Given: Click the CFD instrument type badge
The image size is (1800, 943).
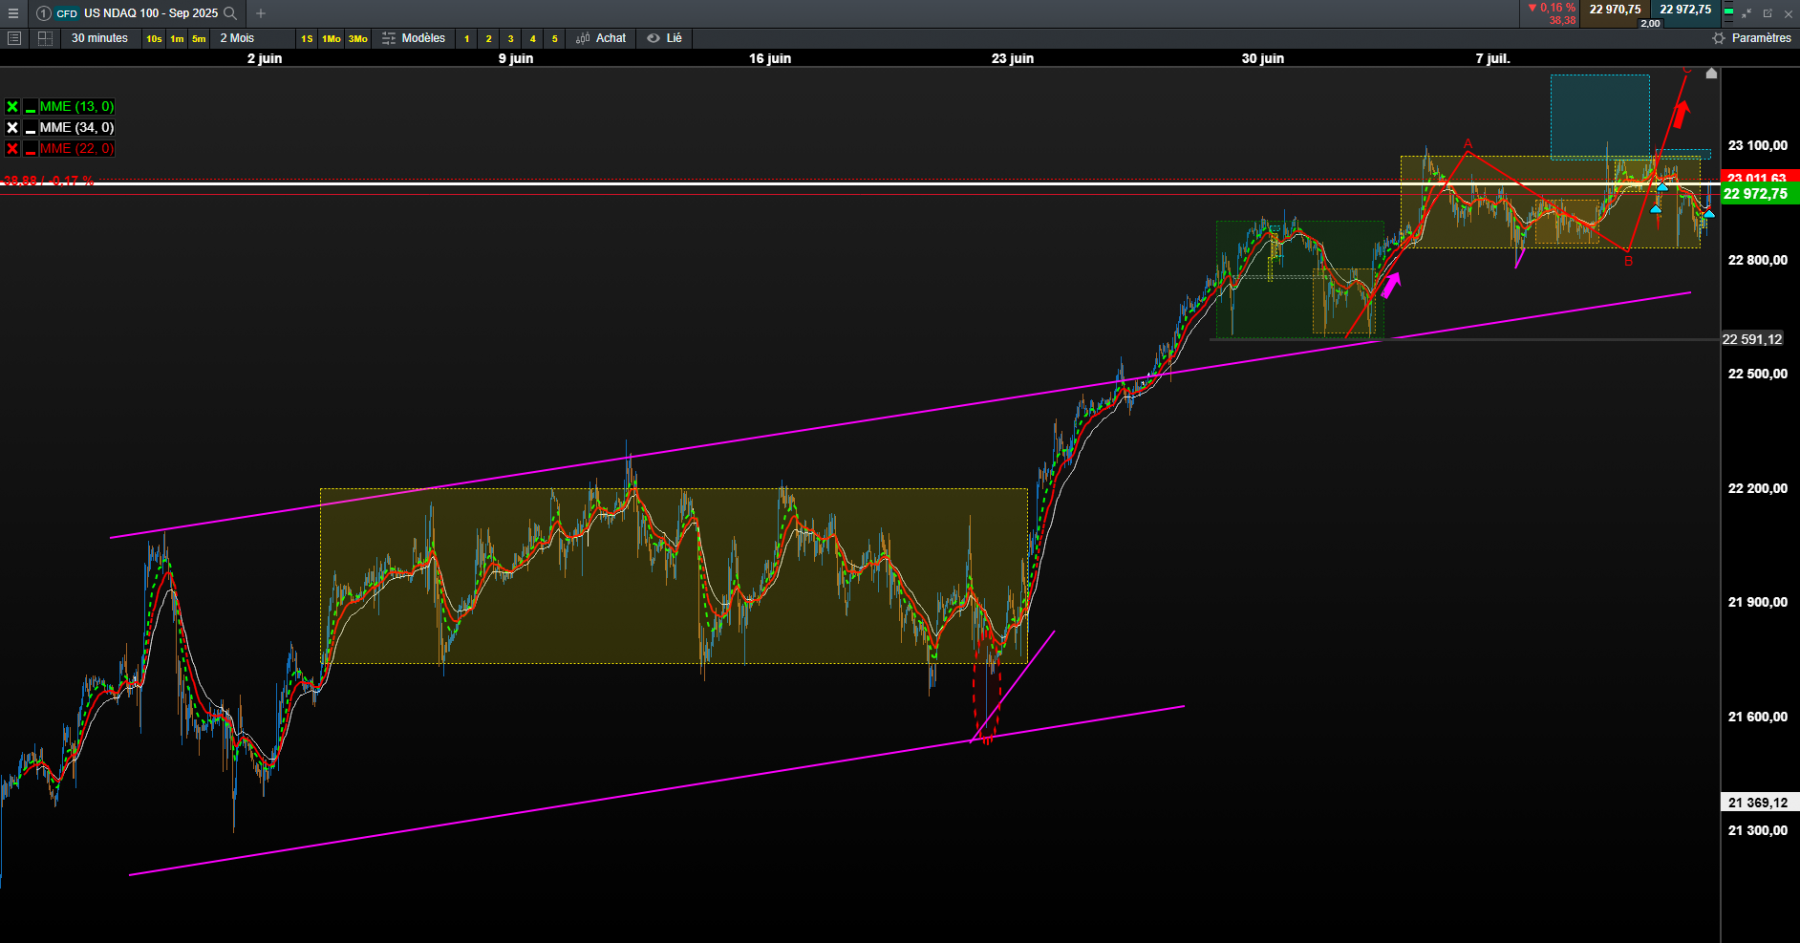Looking at the screenshot, I should pos(67,13).
